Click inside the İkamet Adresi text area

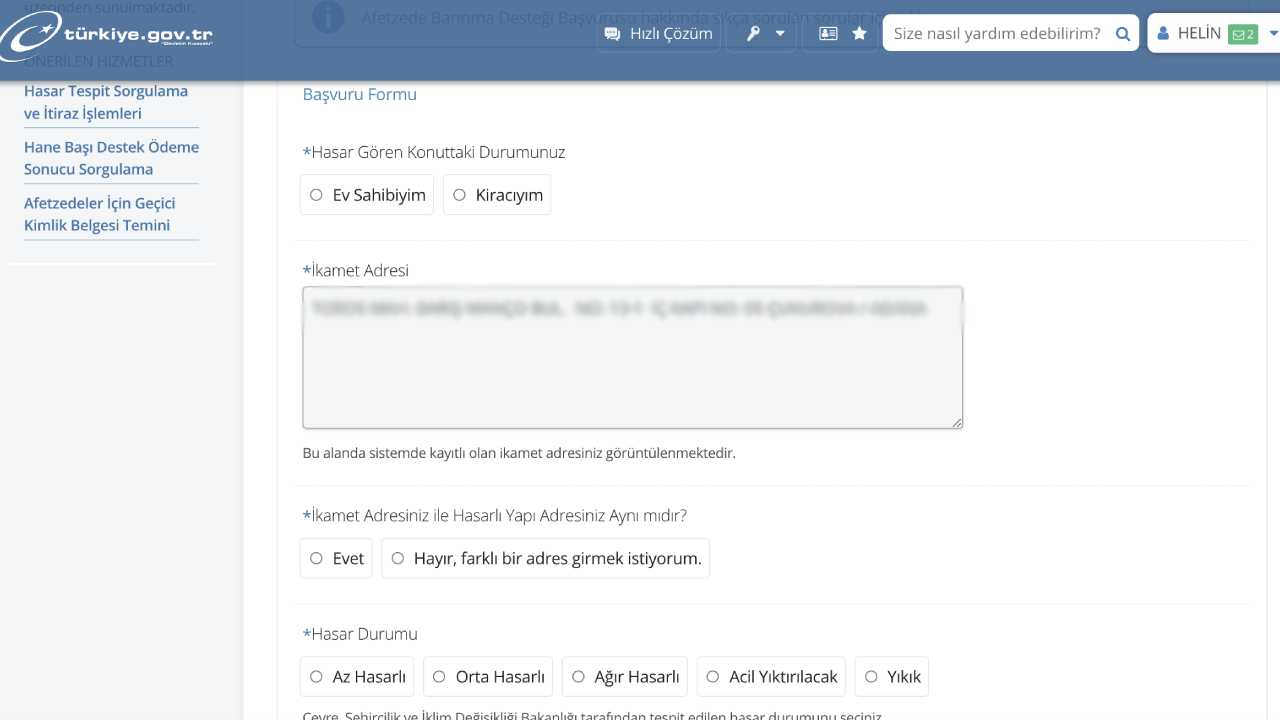coord(632,357)
